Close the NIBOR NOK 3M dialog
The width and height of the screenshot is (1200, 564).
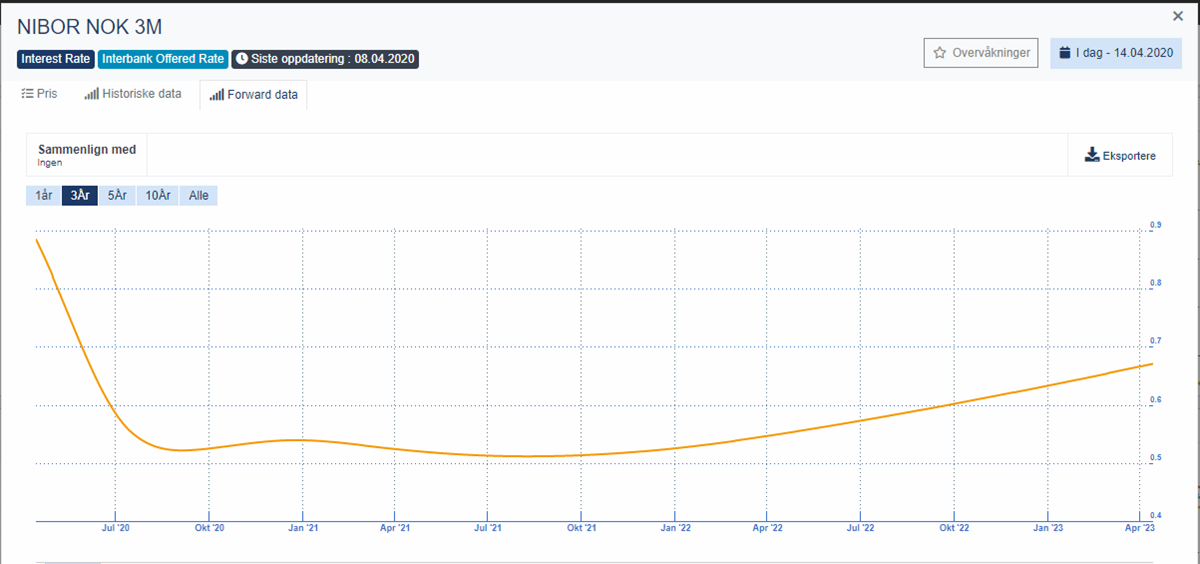pyautogui.click(x=1178, y=16)
